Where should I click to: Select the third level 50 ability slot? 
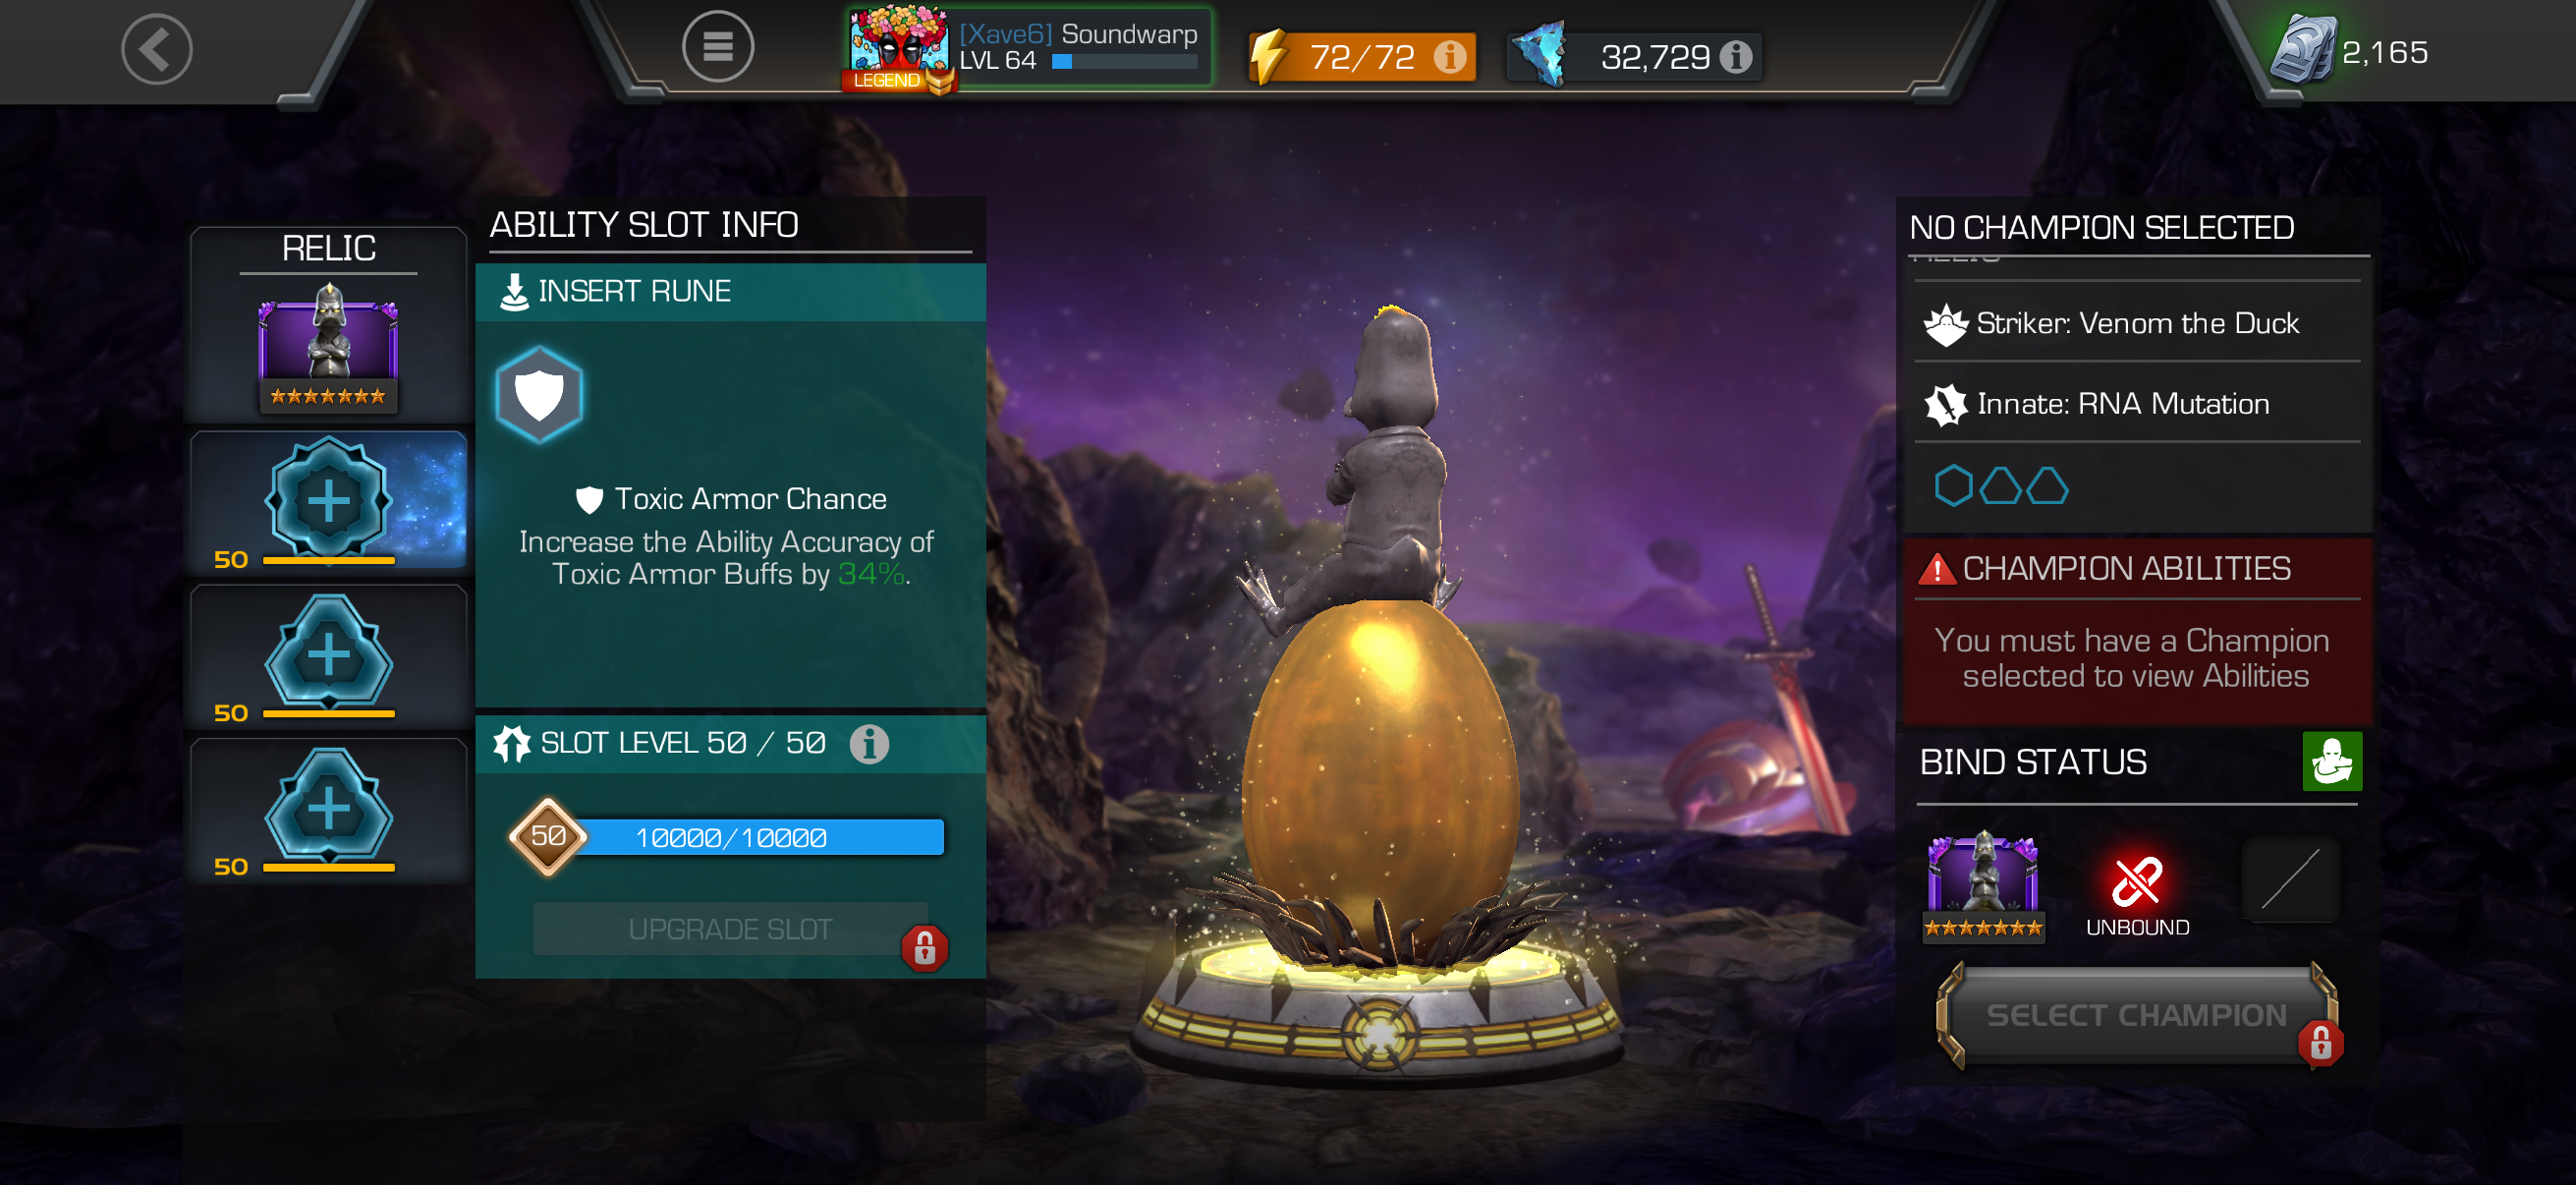[329, 808]
